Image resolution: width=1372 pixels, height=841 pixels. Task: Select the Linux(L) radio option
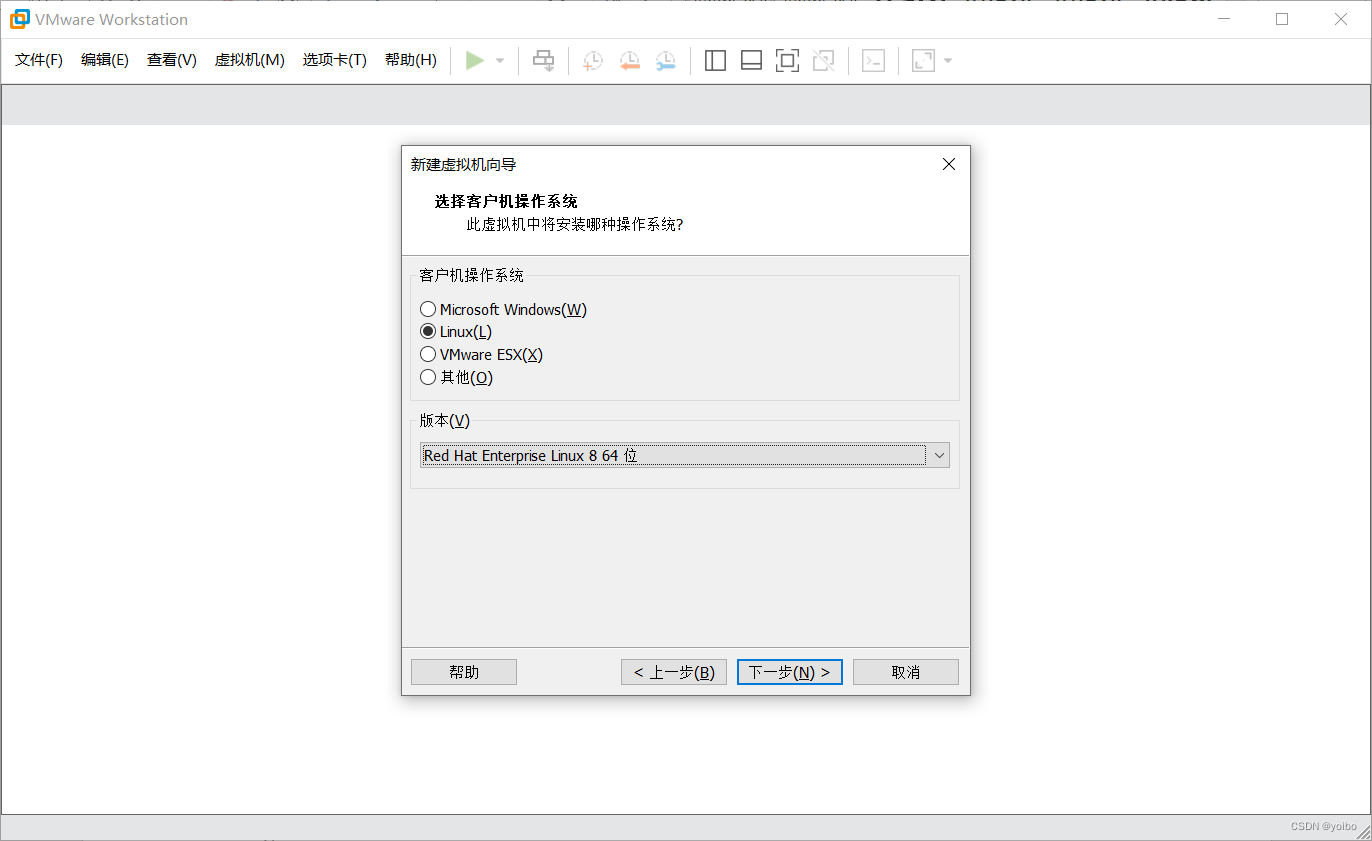[x=456, y=332]
